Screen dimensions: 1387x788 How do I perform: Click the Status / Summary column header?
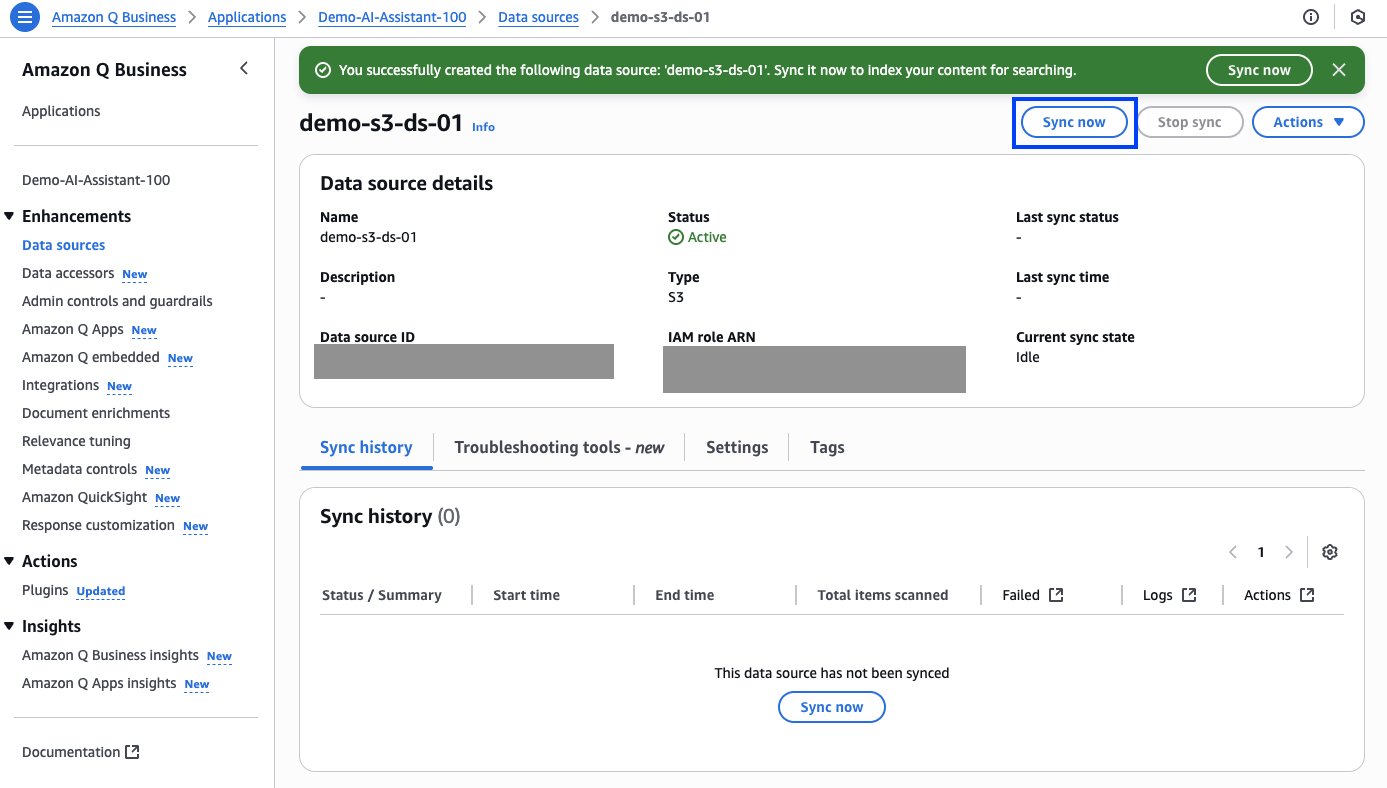[382, 595]
